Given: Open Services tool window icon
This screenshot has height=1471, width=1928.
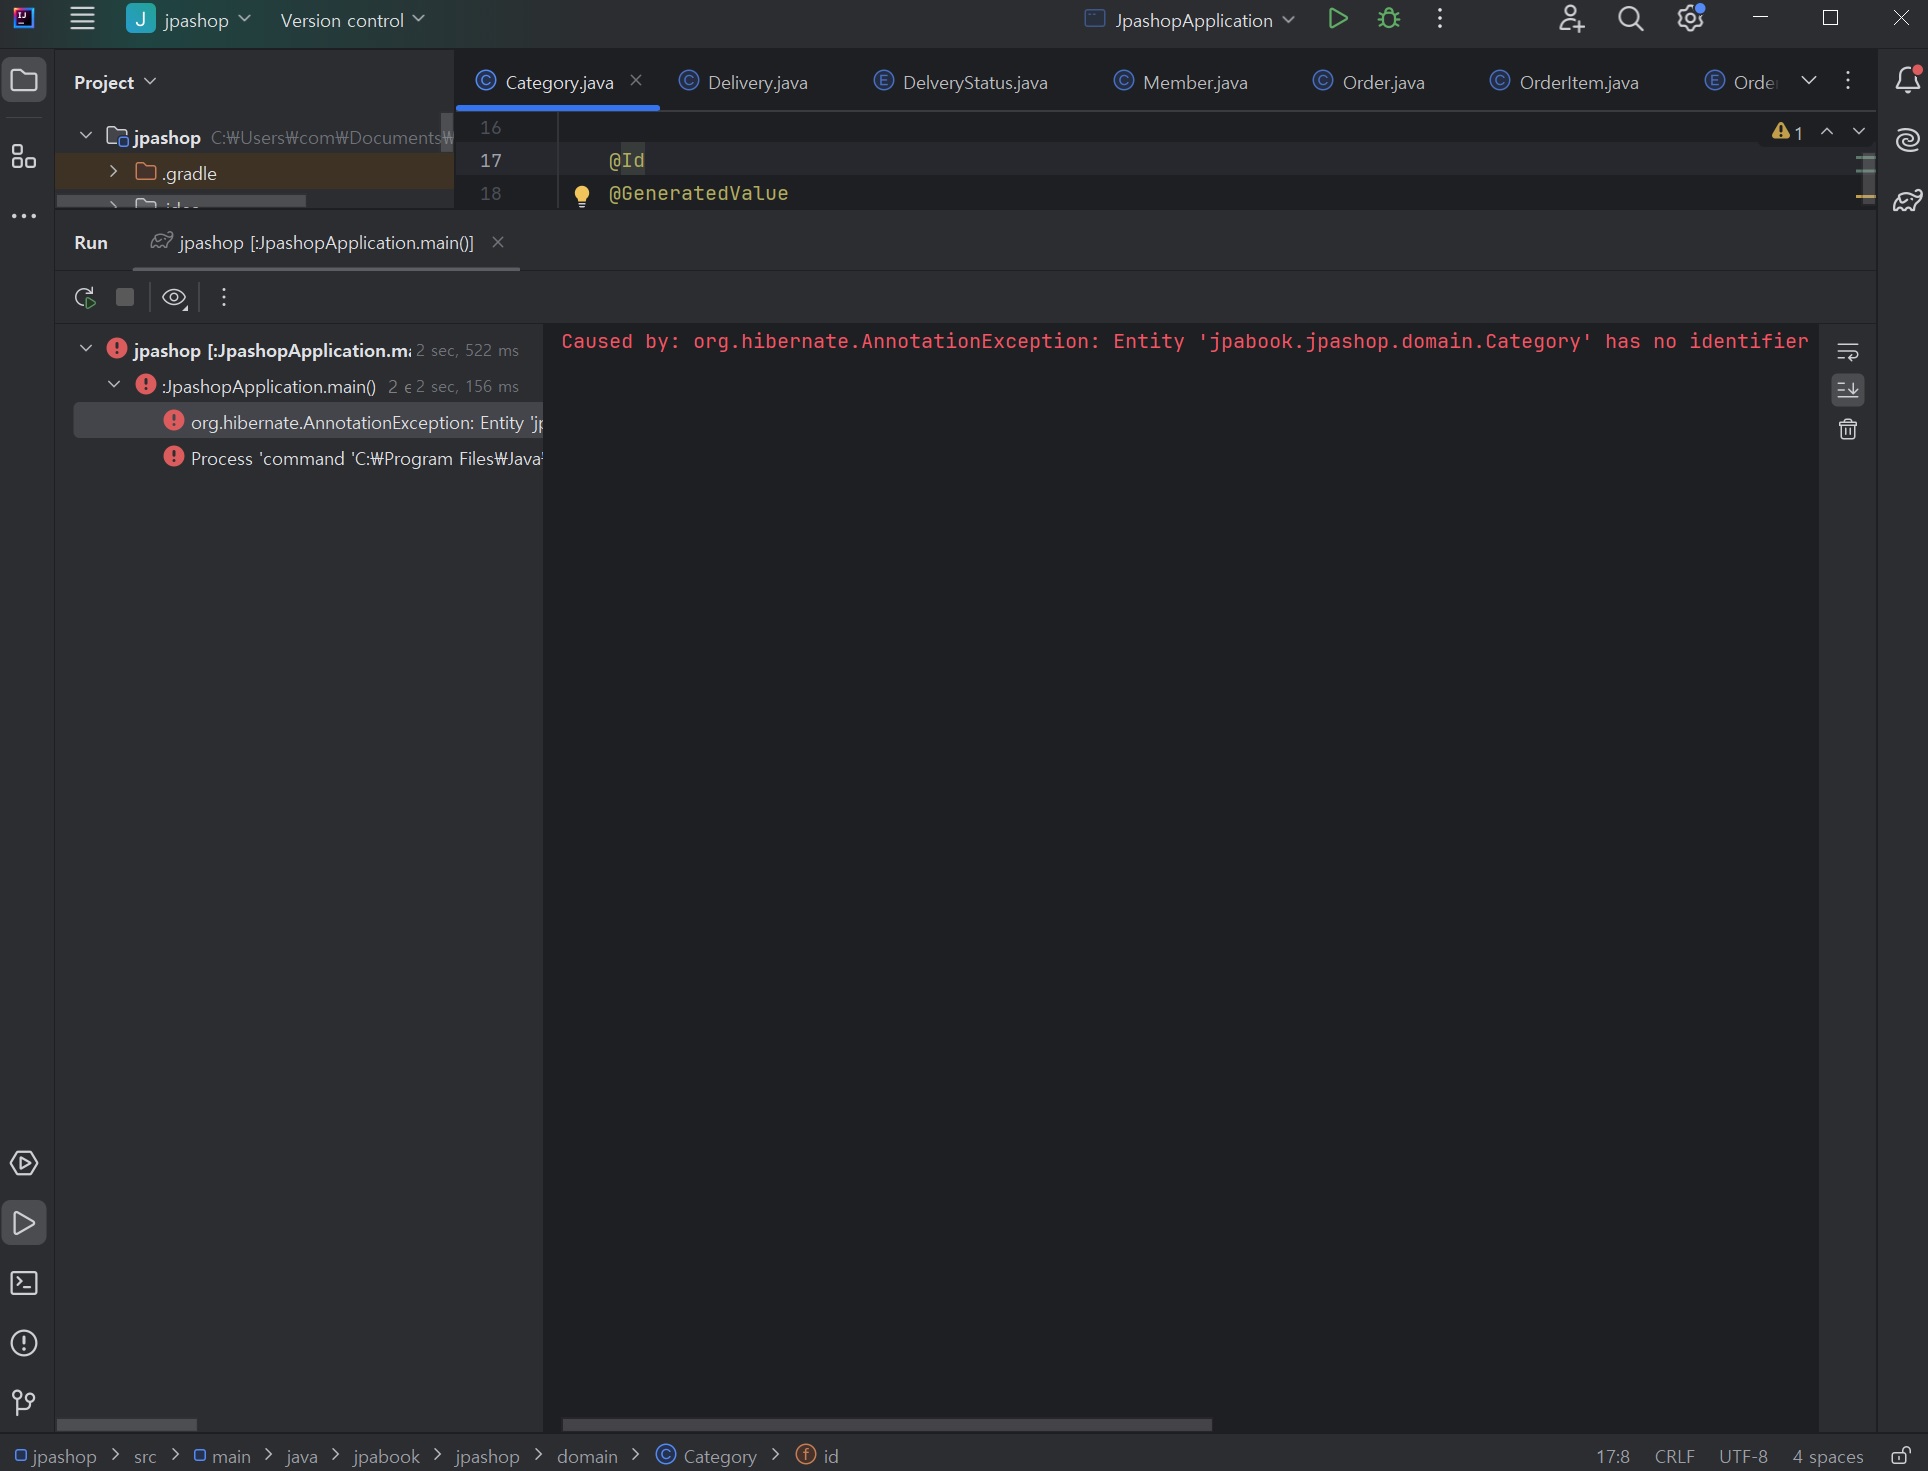Looking at the screenshot, I should pos(24,1163).
